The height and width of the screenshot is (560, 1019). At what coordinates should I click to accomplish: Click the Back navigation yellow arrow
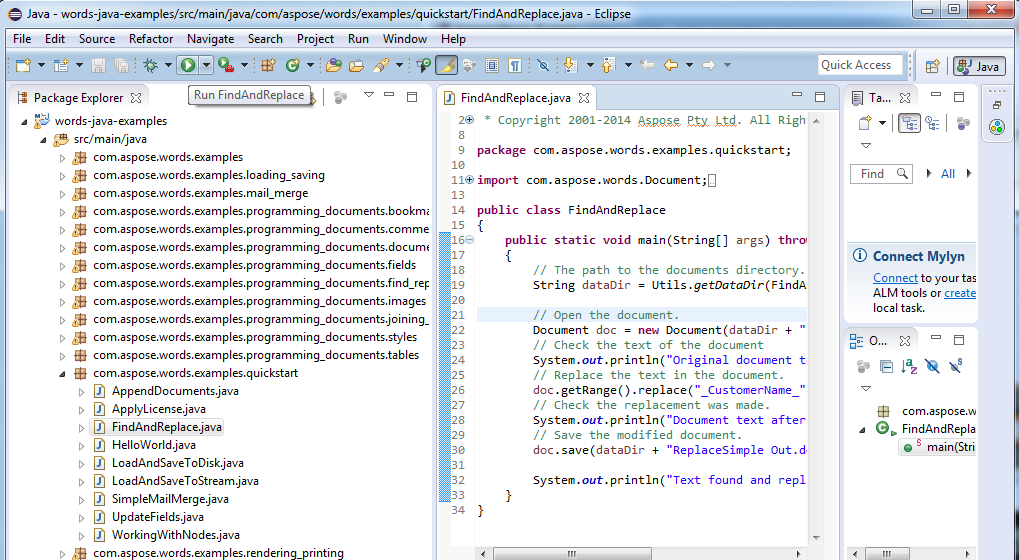671,65
